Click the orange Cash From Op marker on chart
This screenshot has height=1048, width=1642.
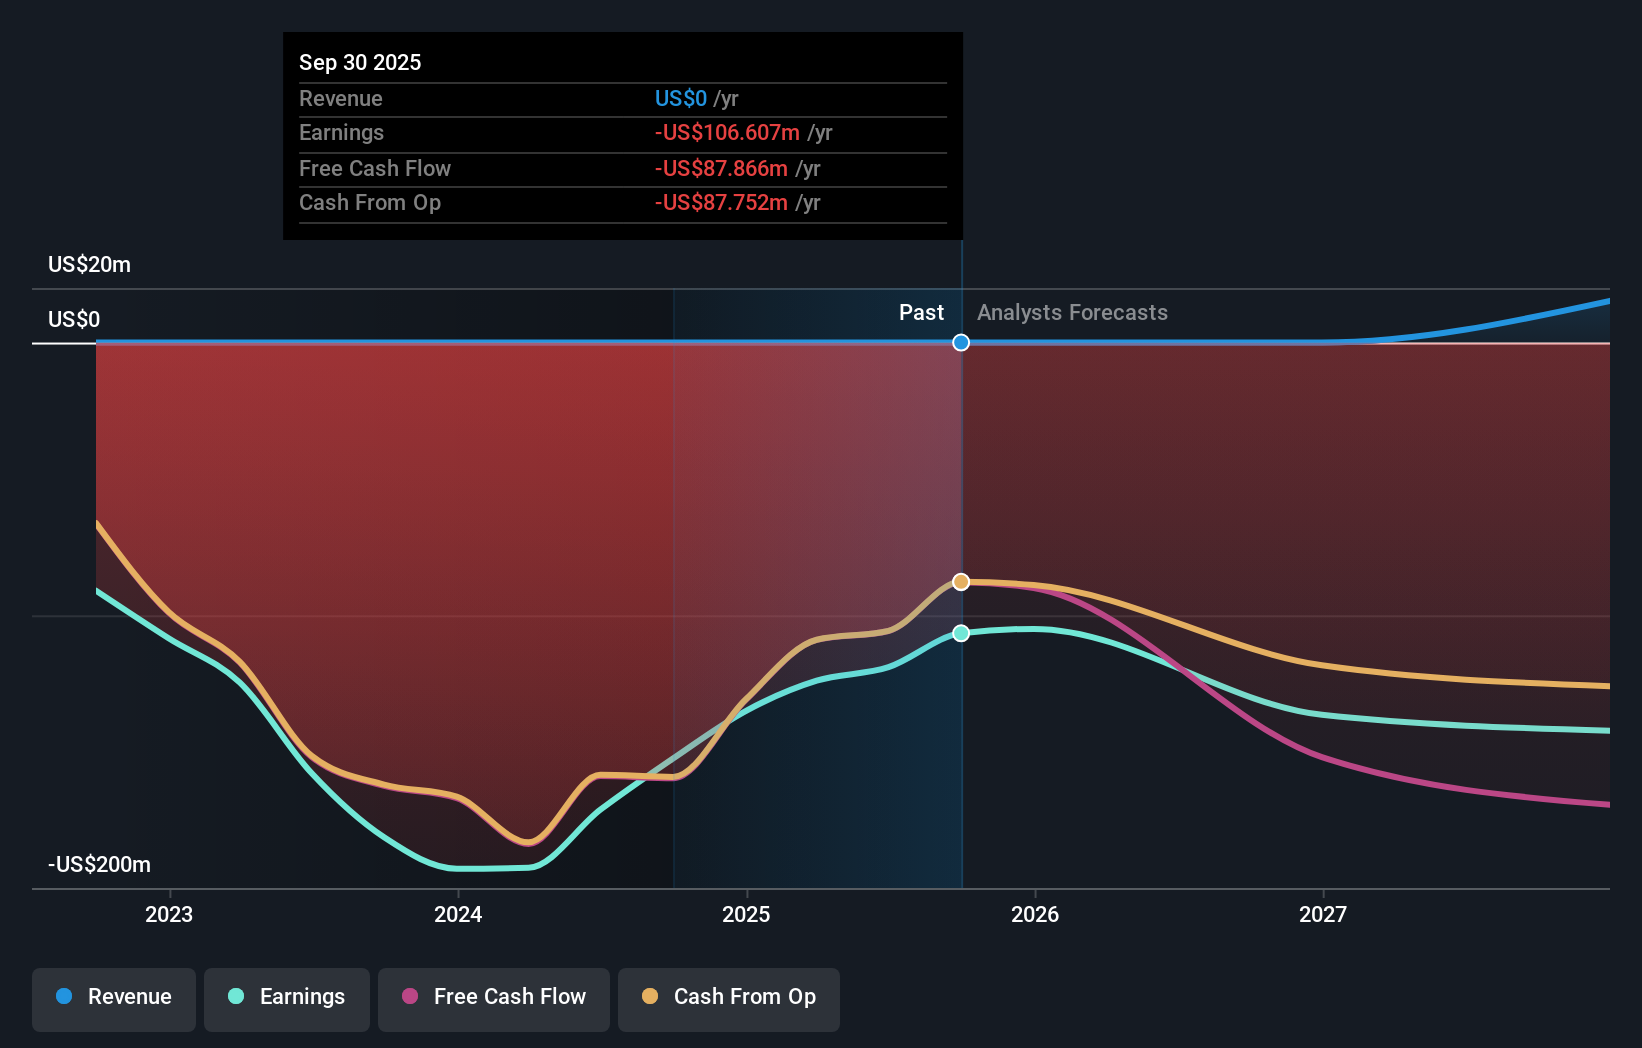click(961, 581)
